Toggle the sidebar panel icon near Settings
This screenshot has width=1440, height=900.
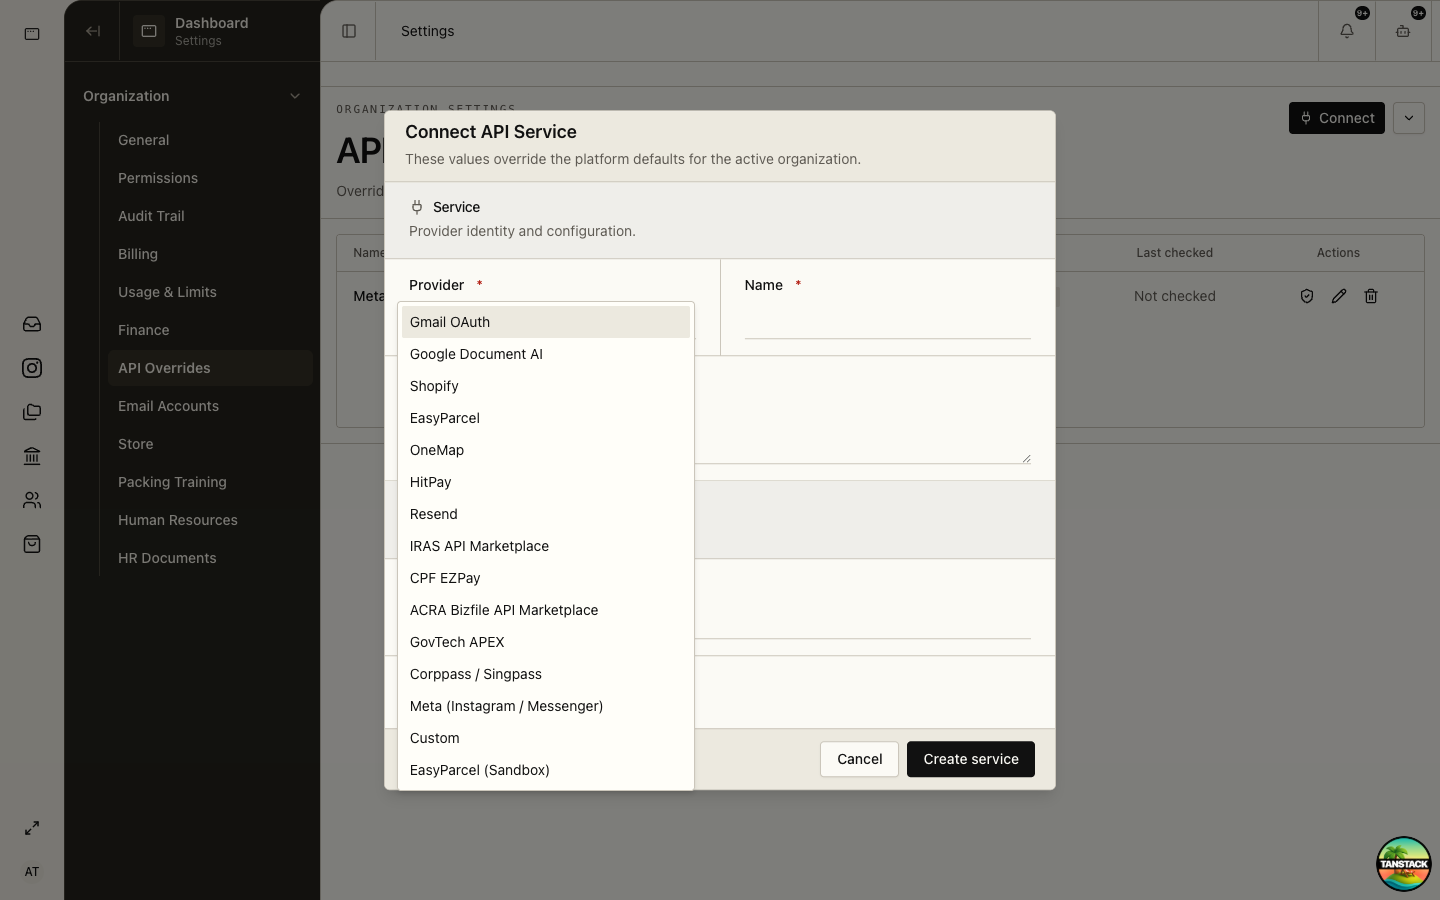[349, 31]
